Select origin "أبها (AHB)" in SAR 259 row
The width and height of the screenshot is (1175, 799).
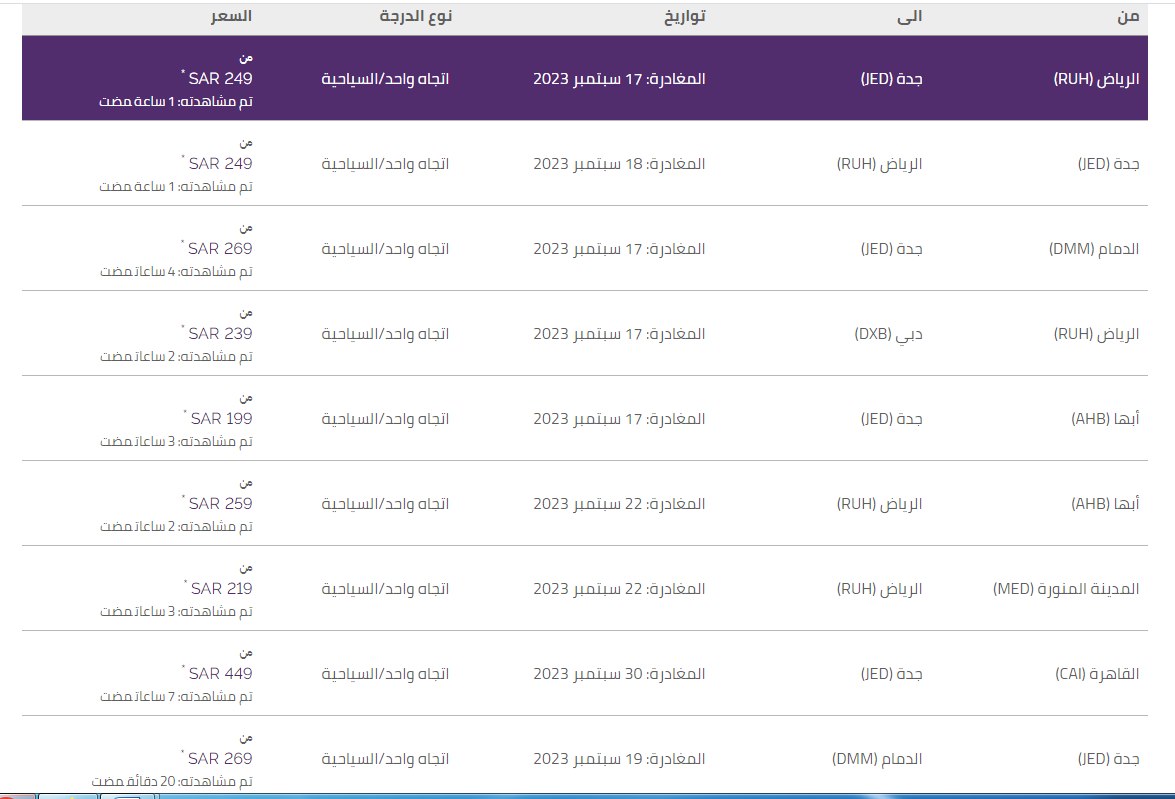pos(1105,504)
